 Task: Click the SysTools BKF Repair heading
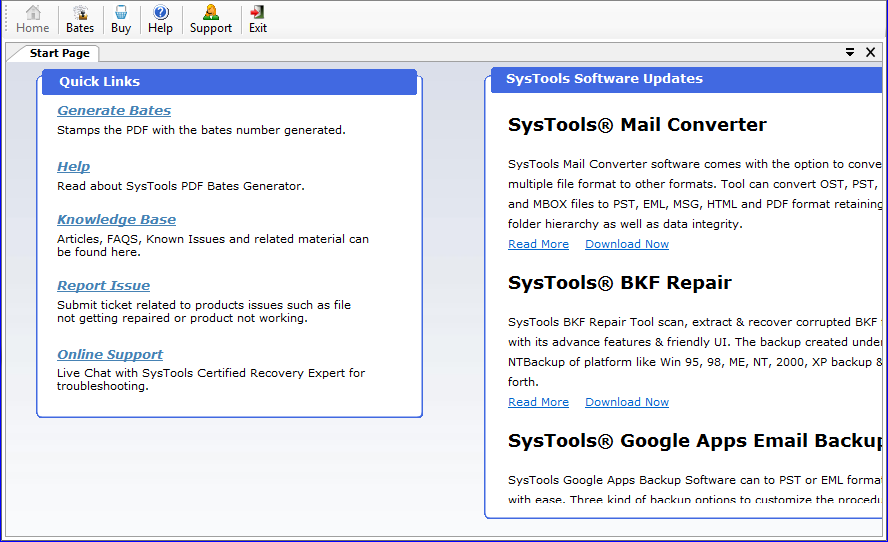[x=620, y=283]
